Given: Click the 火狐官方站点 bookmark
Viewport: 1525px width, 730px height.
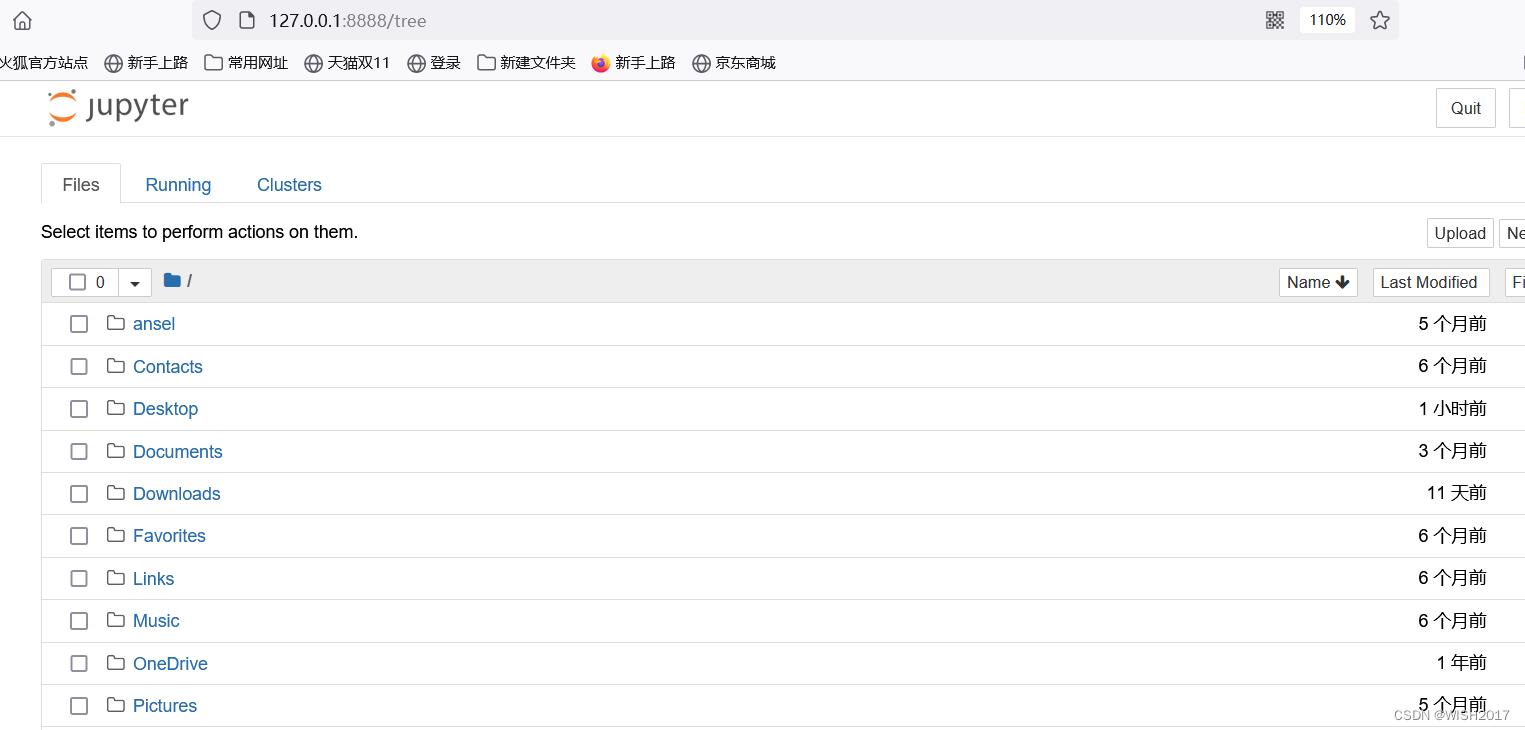Looking at the screenshot, I should 44,63.
